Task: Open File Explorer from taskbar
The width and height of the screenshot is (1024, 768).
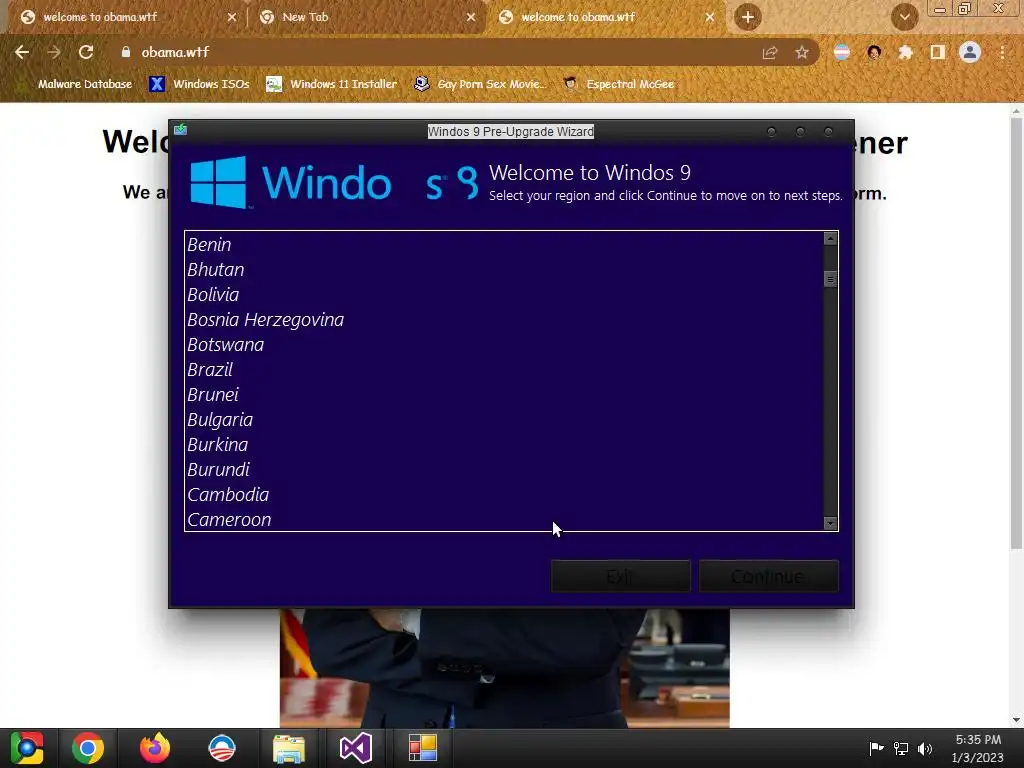Action: click(x=289, y=748)
